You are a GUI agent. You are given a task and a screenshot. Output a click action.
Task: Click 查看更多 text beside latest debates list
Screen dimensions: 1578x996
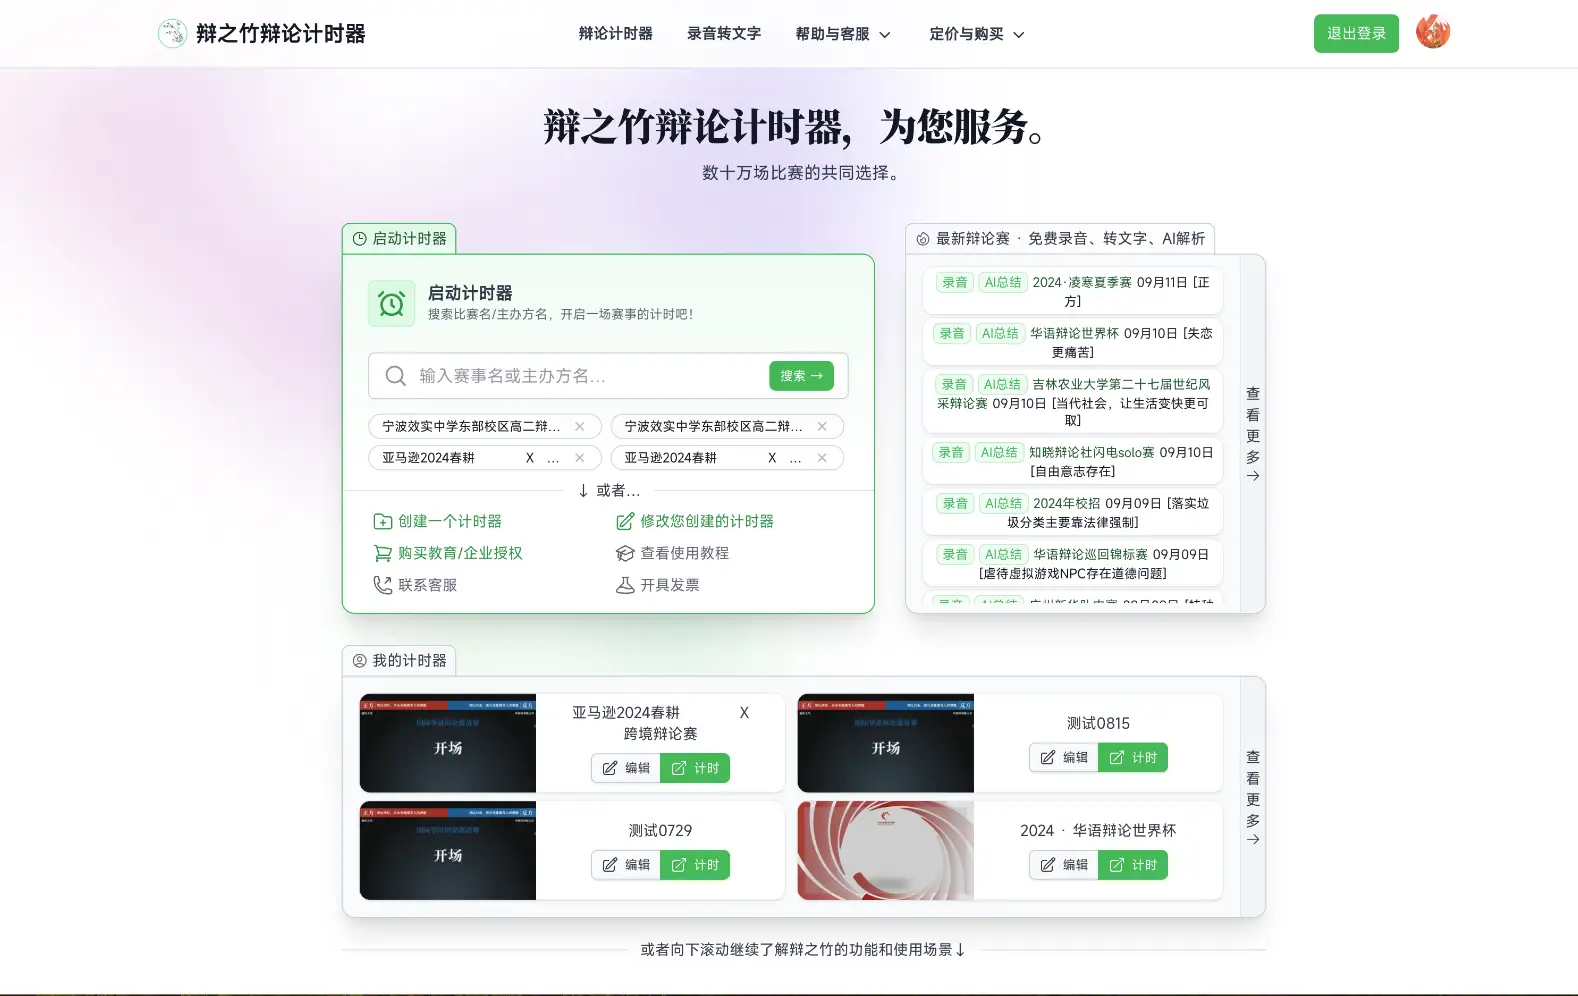point(1253,425)
